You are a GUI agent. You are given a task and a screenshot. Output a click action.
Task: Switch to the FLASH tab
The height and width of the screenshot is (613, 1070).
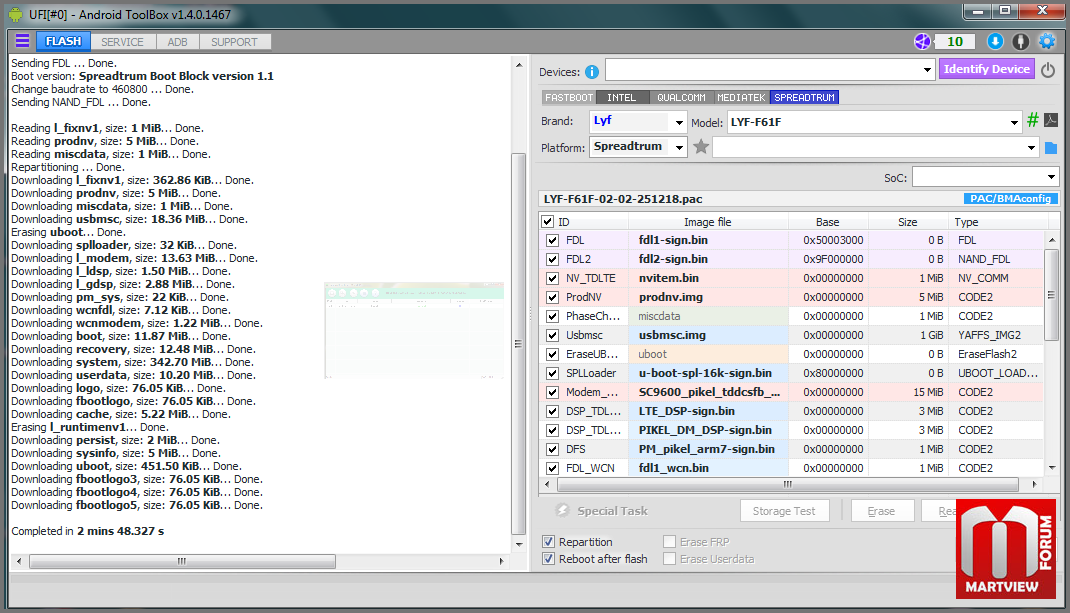63,42
